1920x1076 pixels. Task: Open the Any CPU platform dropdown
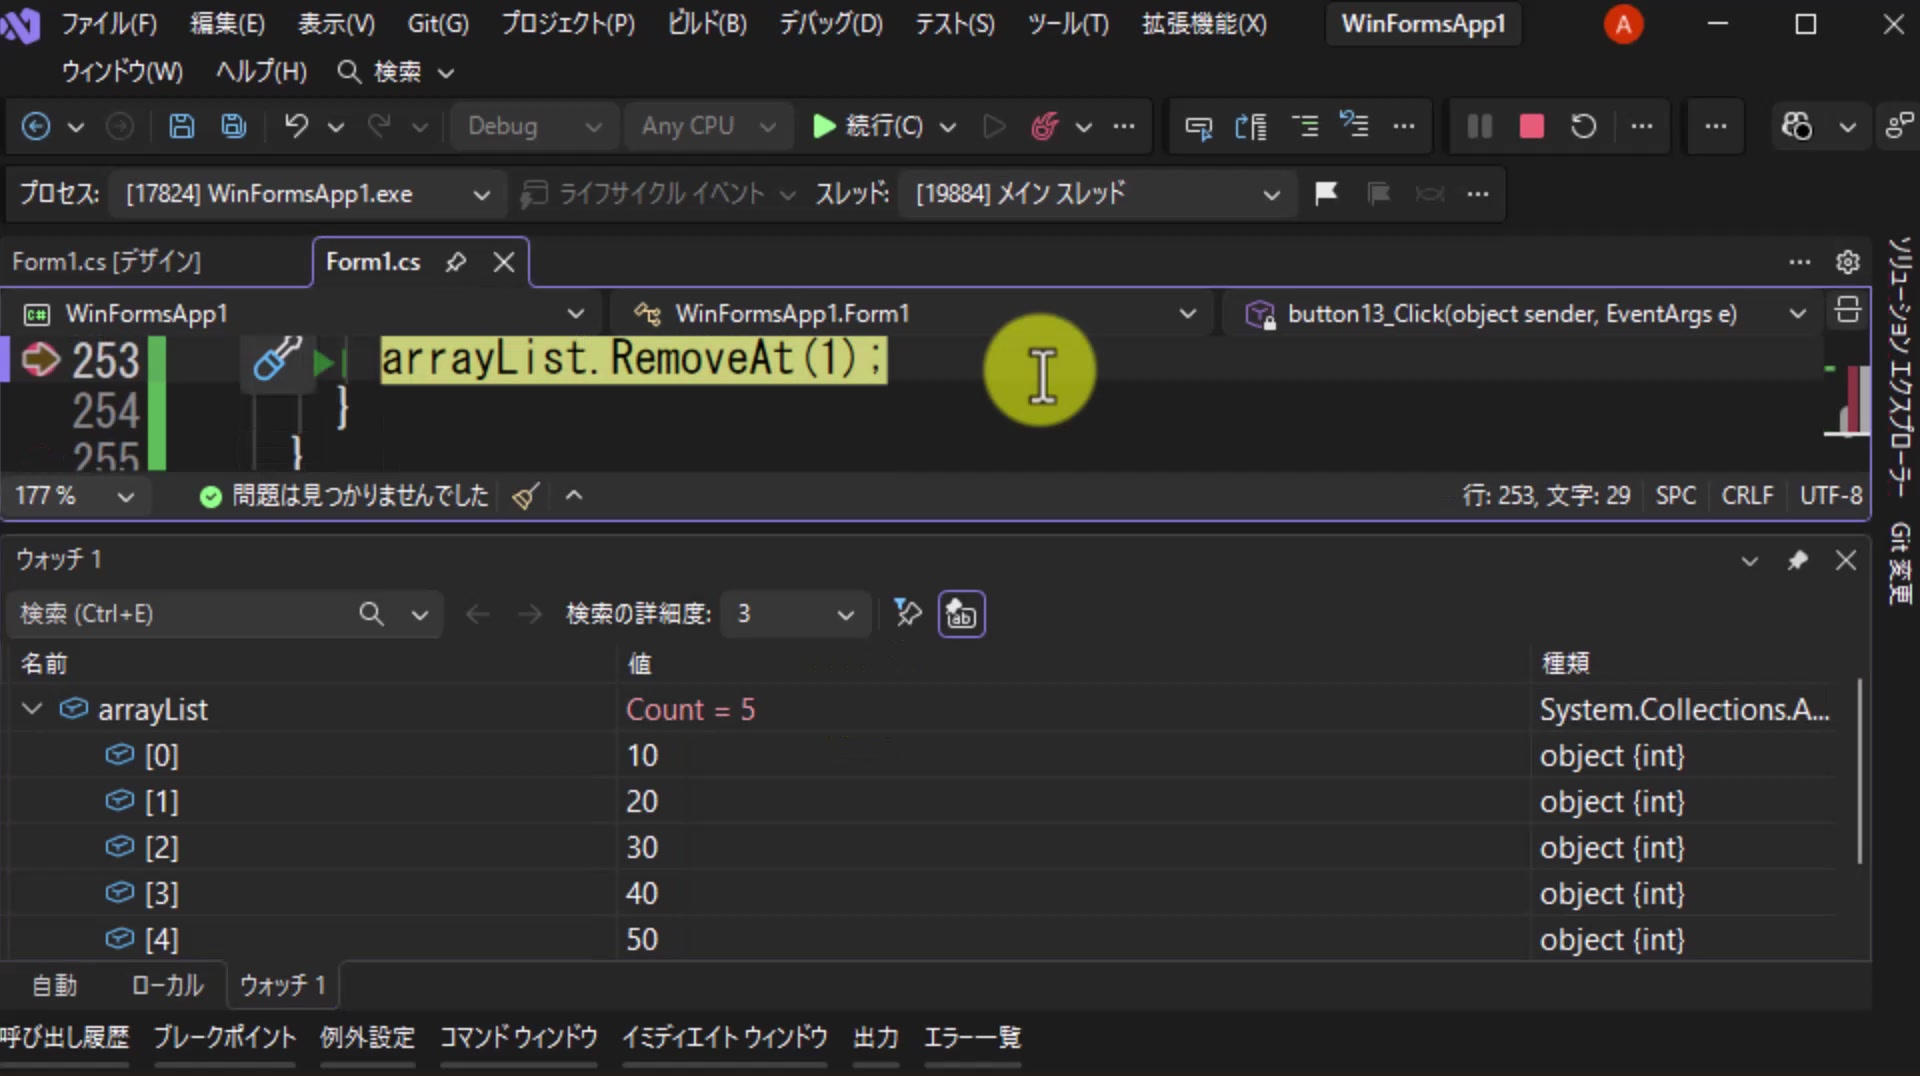709,126
